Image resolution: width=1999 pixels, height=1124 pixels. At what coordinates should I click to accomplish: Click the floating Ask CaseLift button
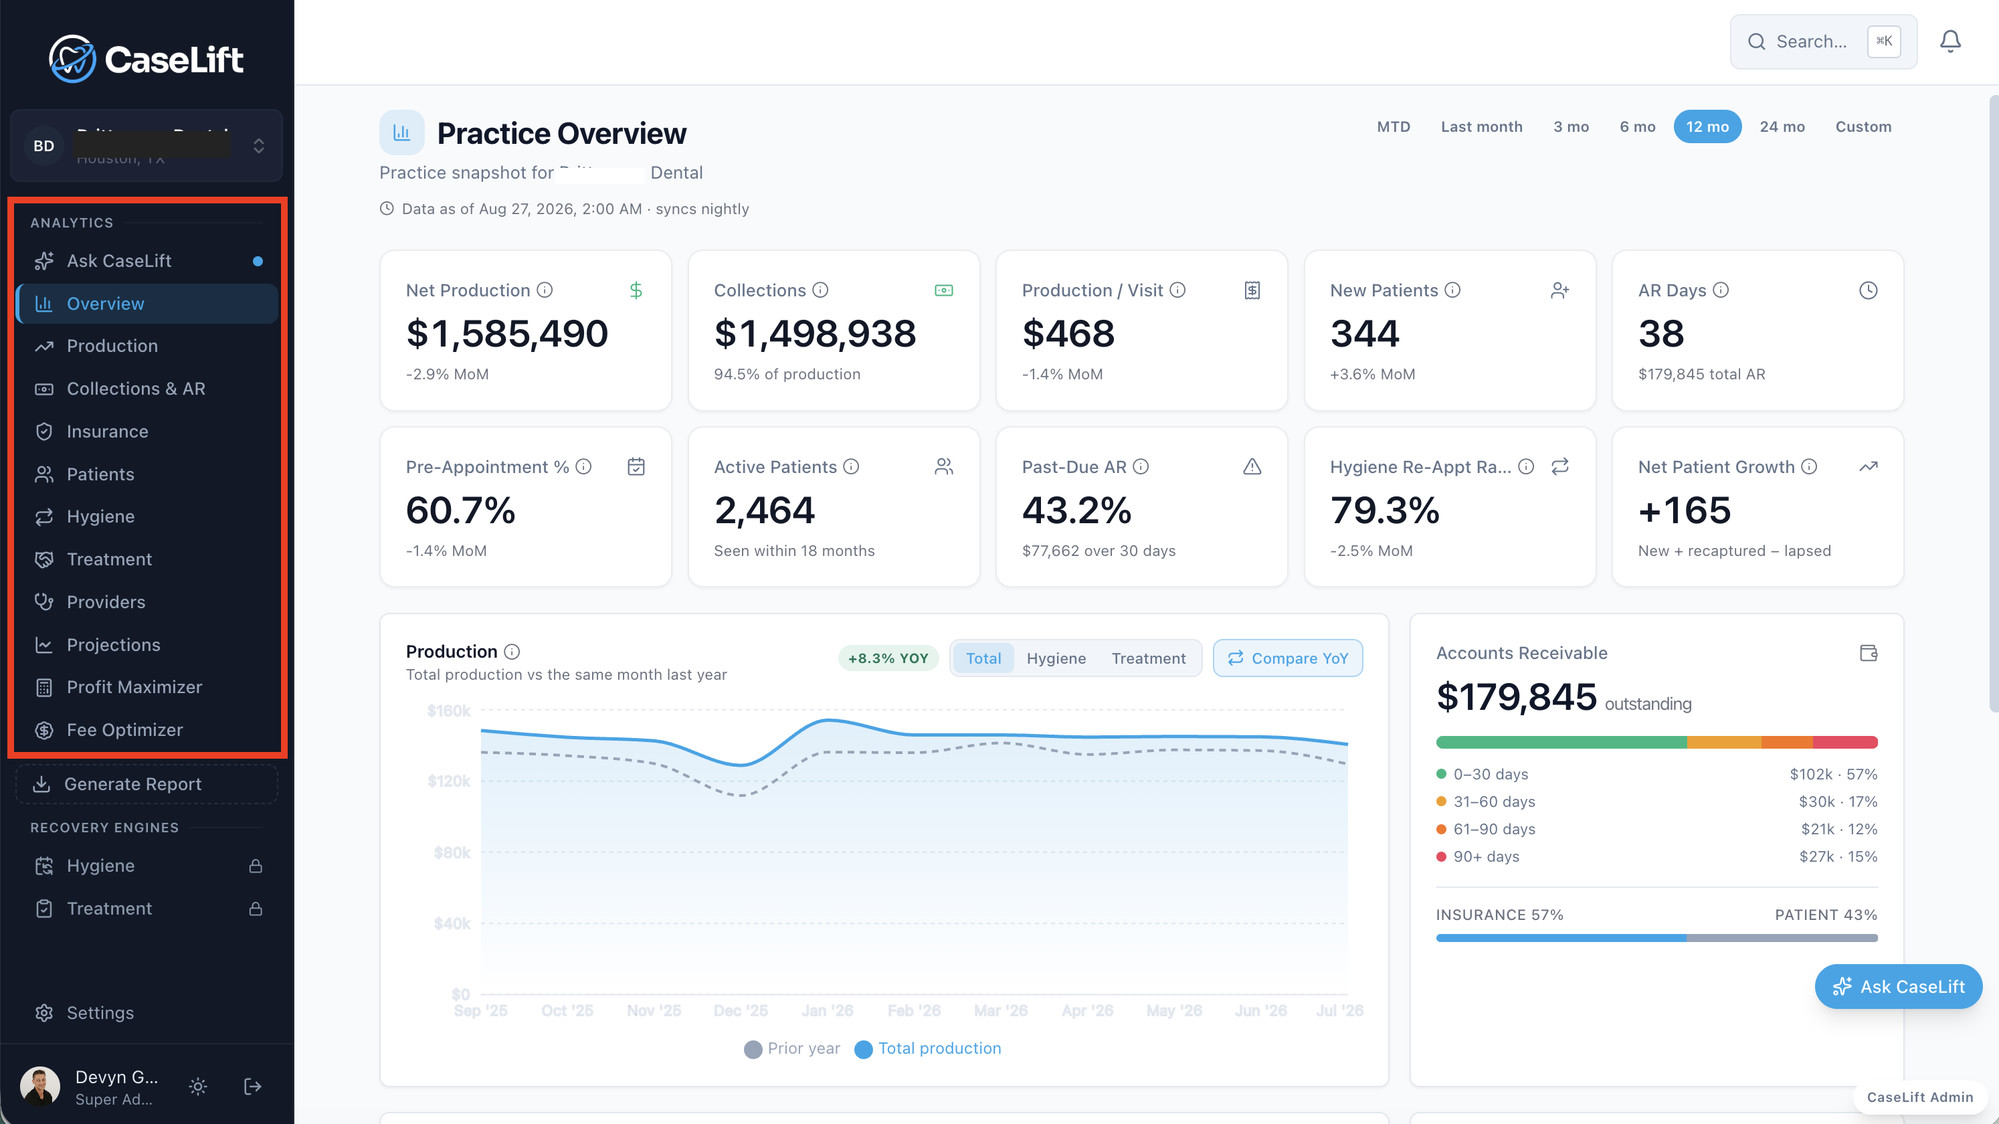(x=1898, y=987)
